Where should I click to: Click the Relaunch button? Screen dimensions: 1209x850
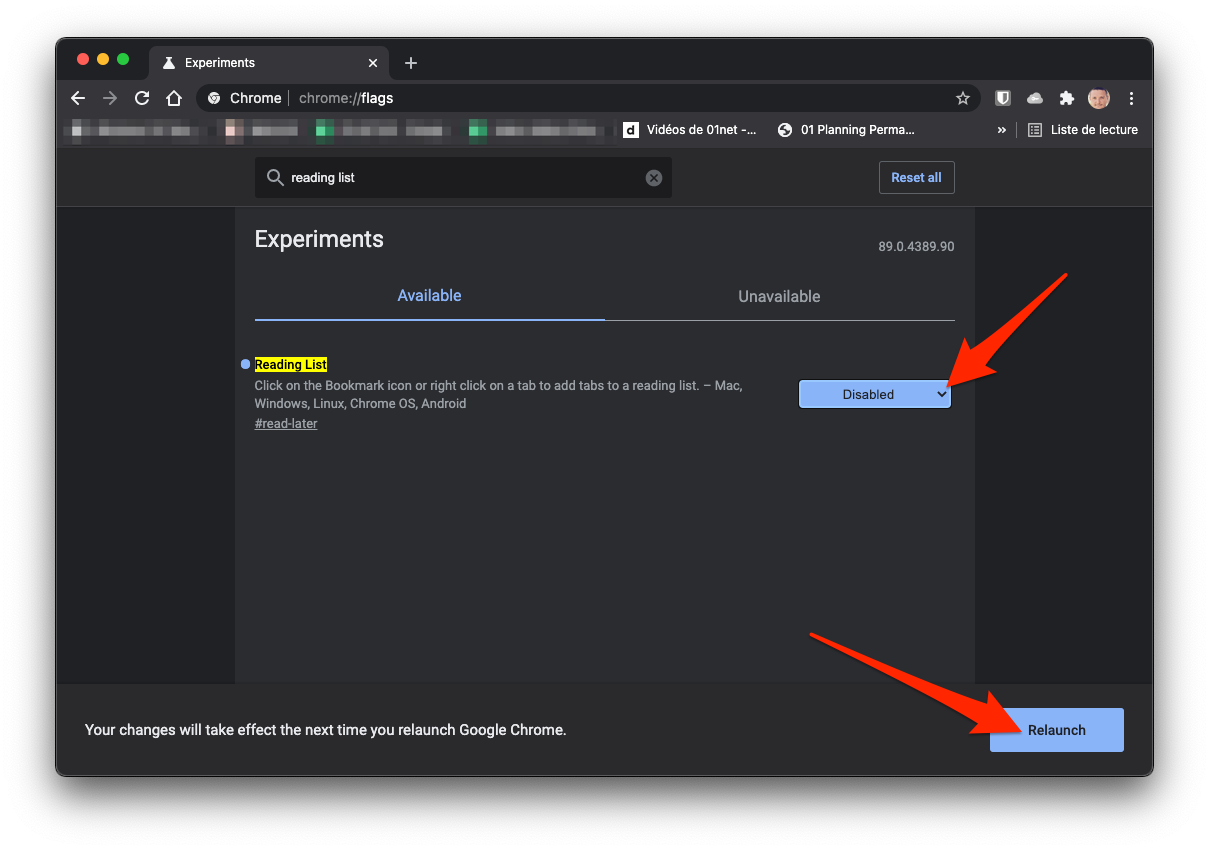tap(1057, 730)
